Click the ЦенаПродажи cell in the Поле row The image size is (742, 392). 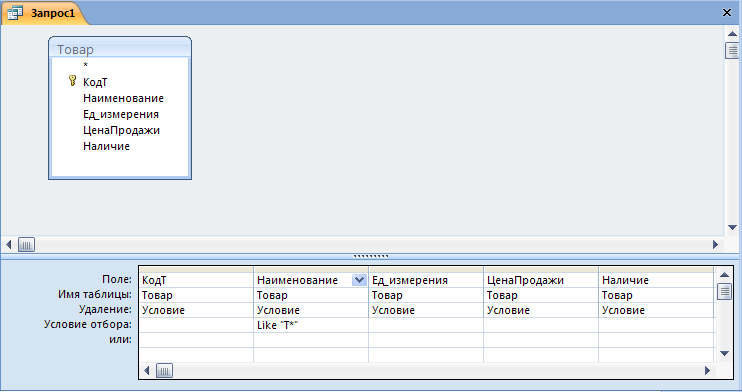click(541, 280)
